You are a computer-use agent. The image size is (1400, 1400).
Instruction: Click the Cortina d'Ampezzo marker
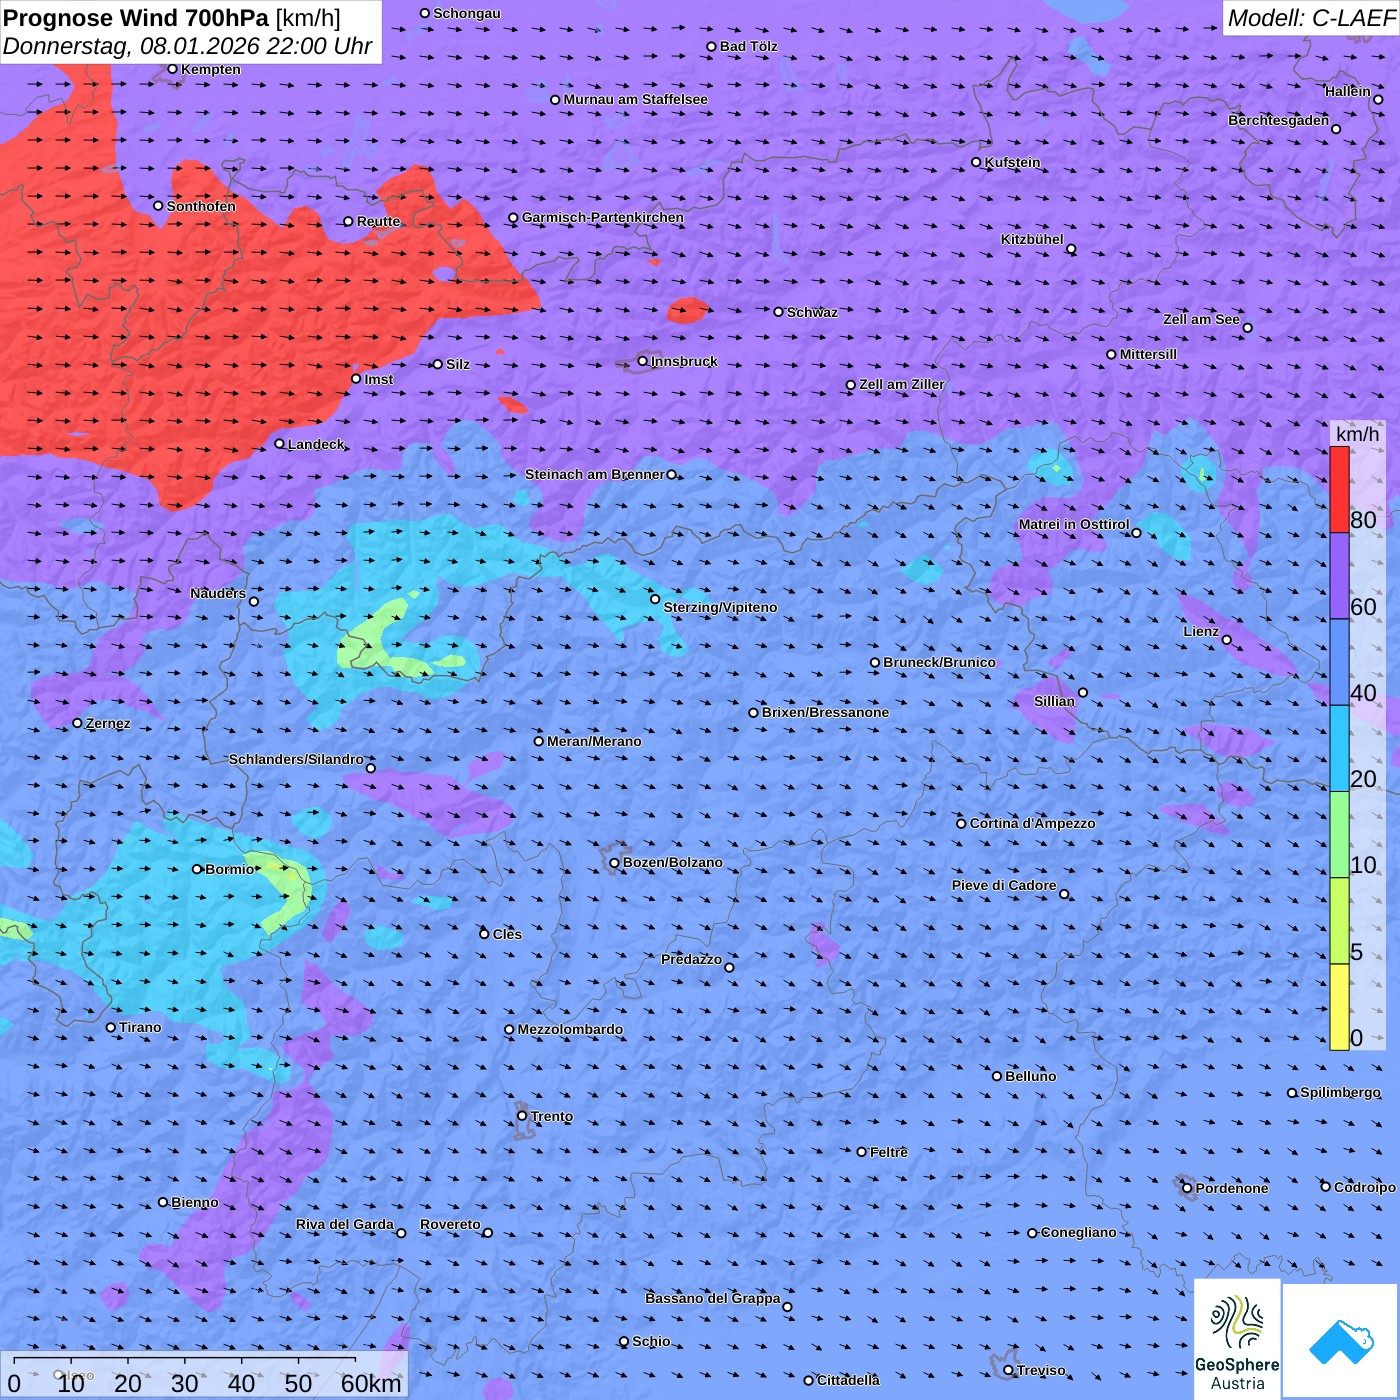[x=962, y=823]
